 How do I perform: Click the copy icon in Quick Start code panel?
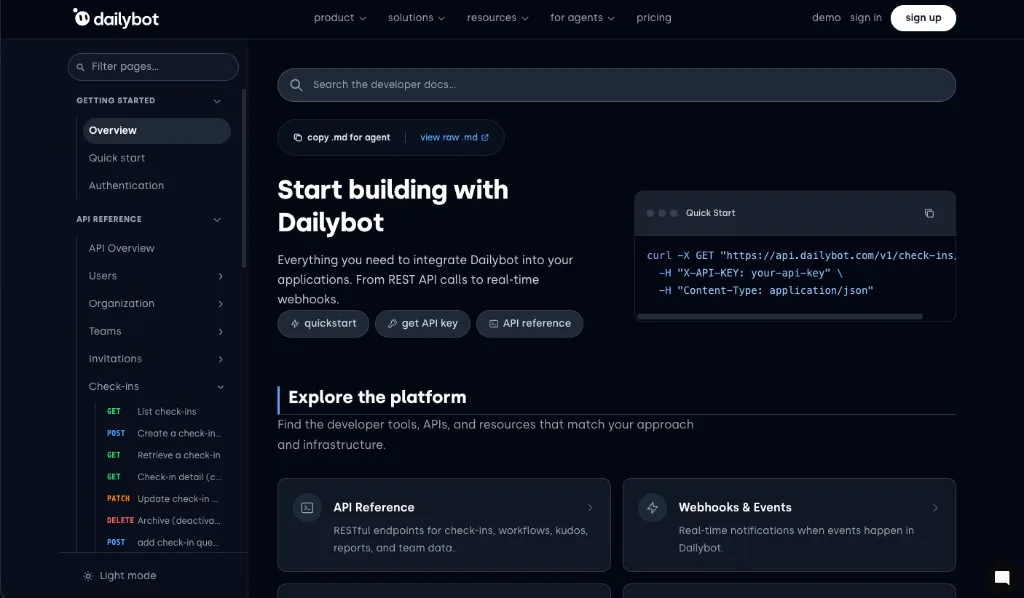[x=929, y=213]
